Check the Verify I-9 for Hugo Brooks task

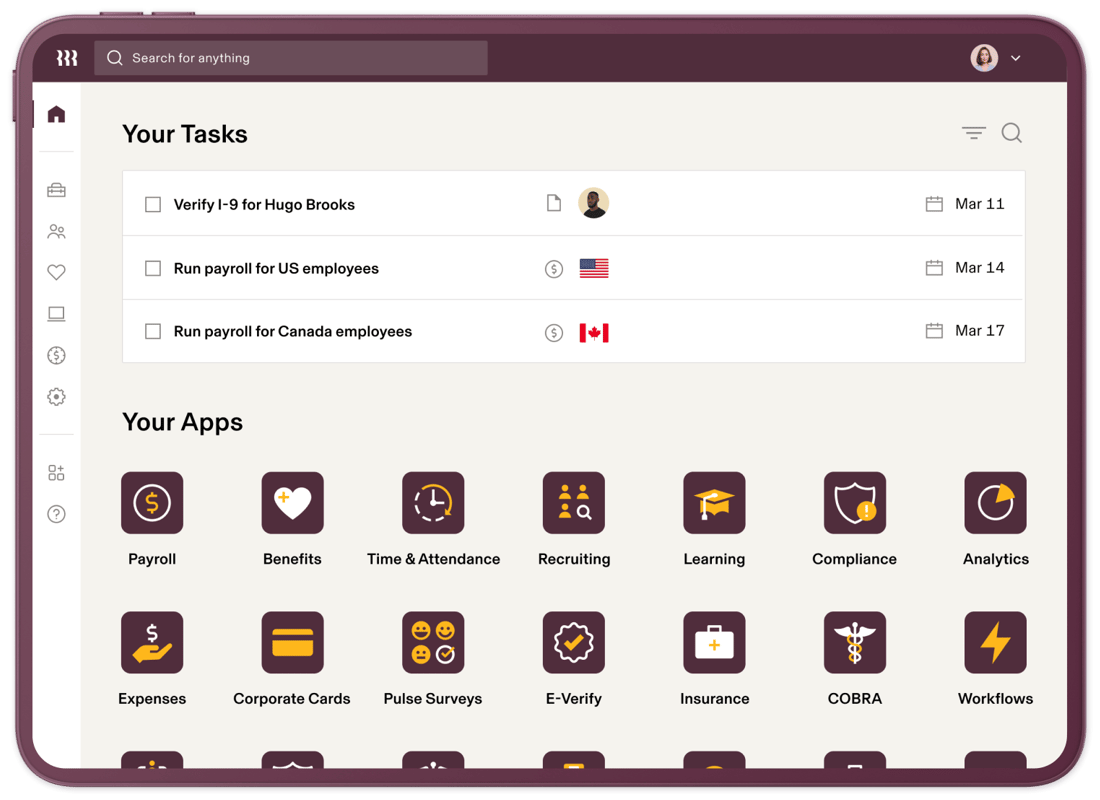tap(153, 204)
